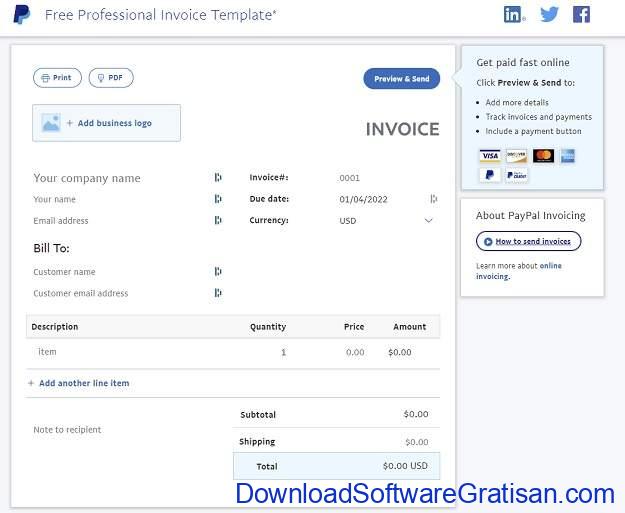
Task: Click the Include a payment button bullet
Action: [x=533, y=131]
